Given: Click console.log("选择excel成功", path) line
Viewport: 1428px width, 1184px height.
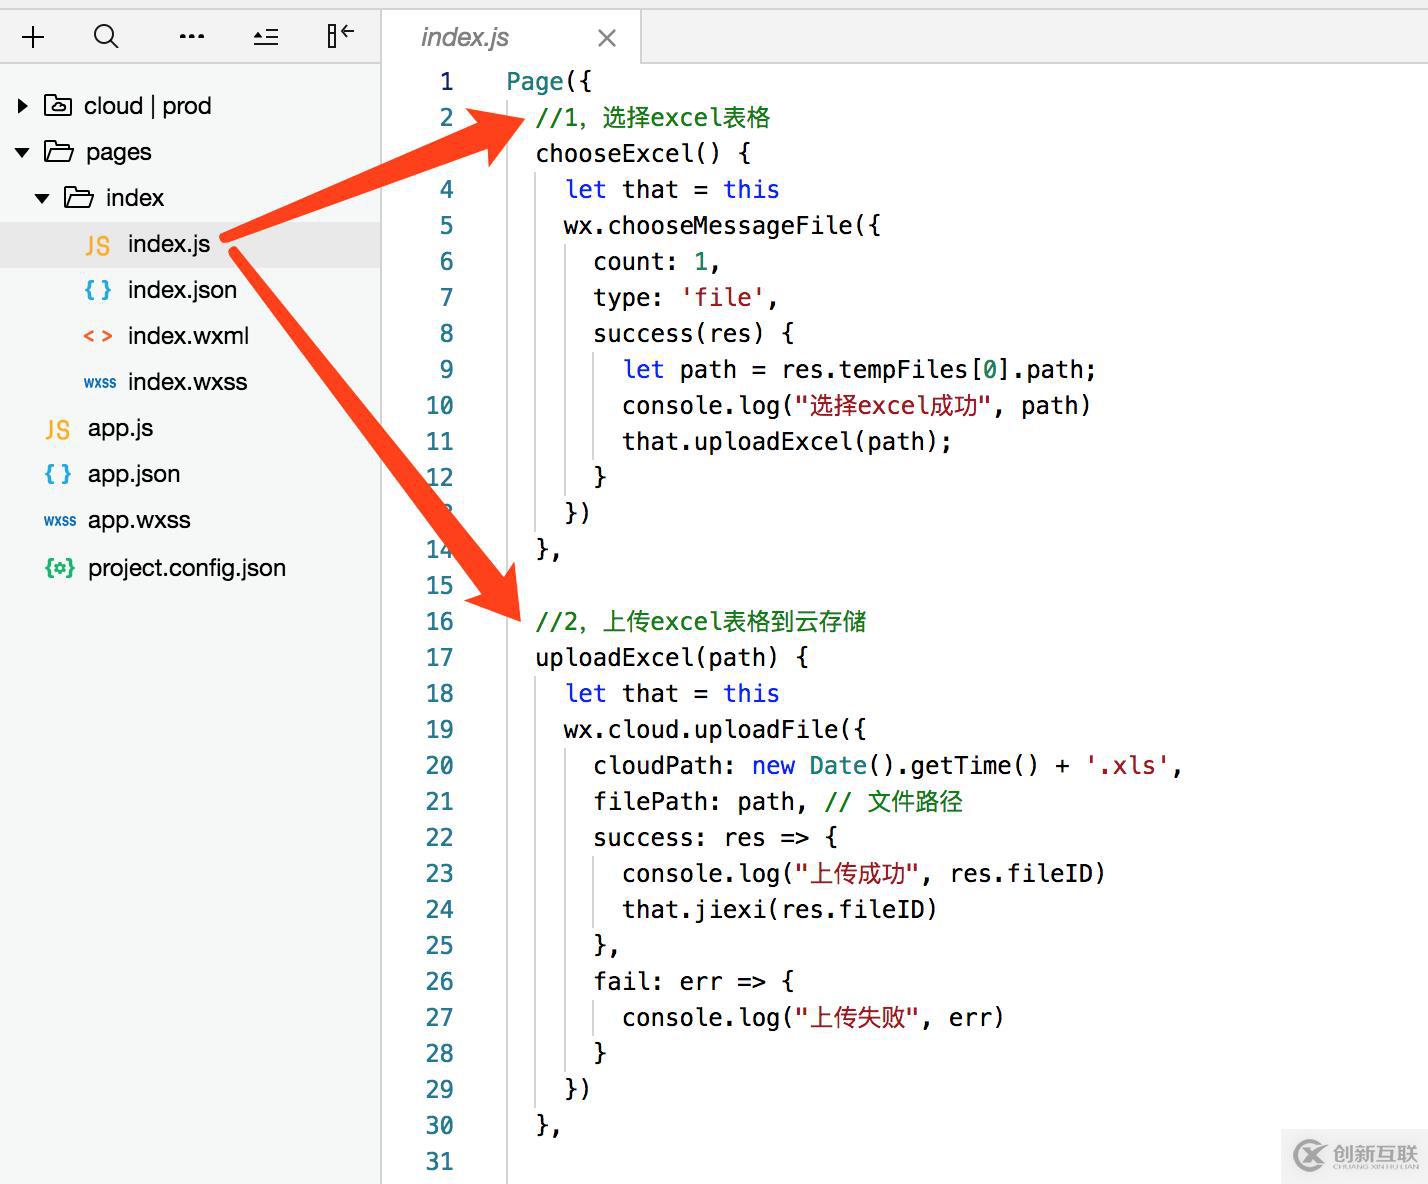Looking at the screenshot, I should 857,406.
